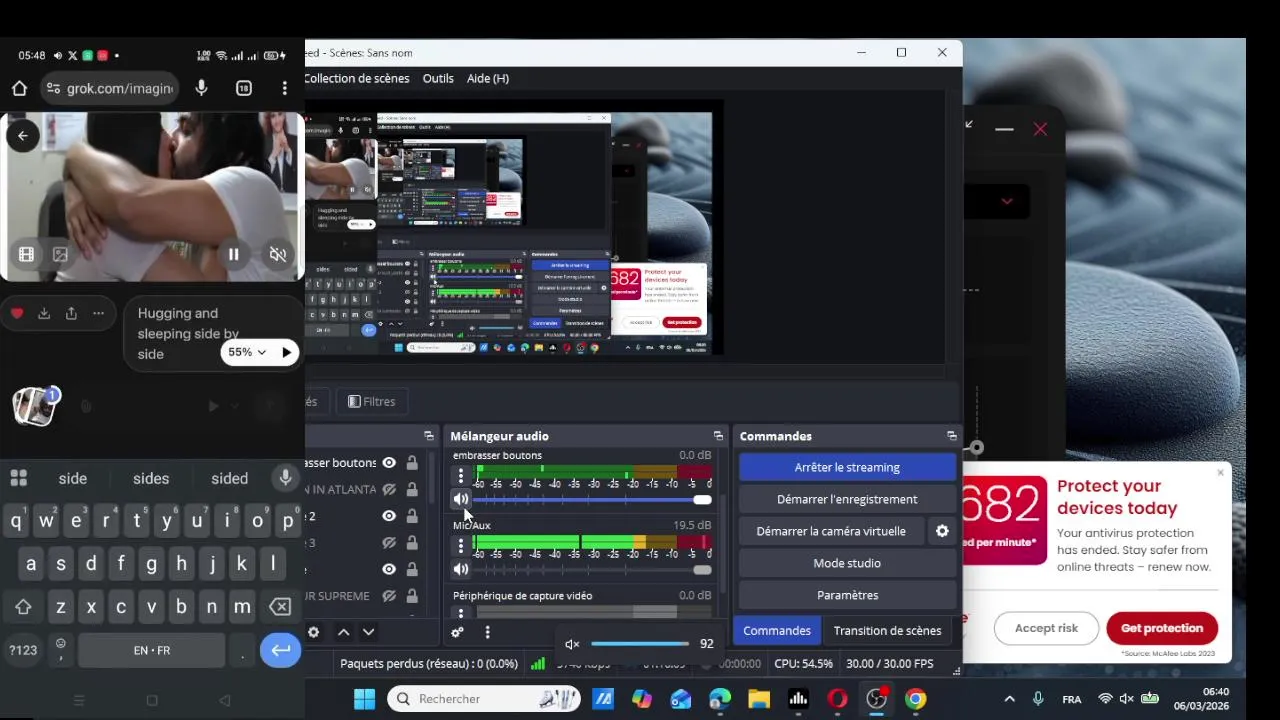The image size is (1280, 720).
Task: Open the Collection de scènes menu
Action: (357, 78)
